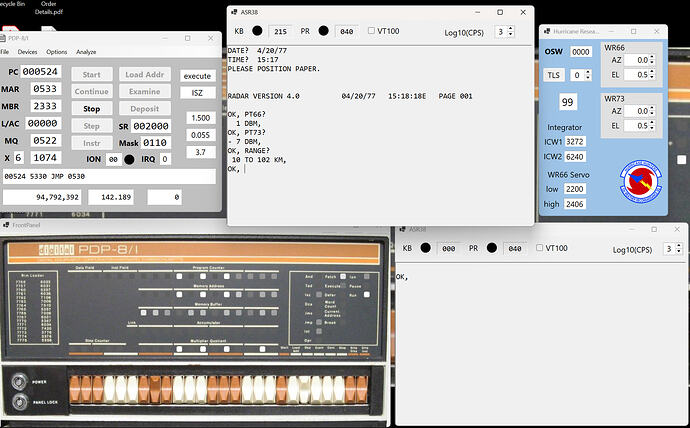Decrease the WR66 EL value

coord(652,77)
